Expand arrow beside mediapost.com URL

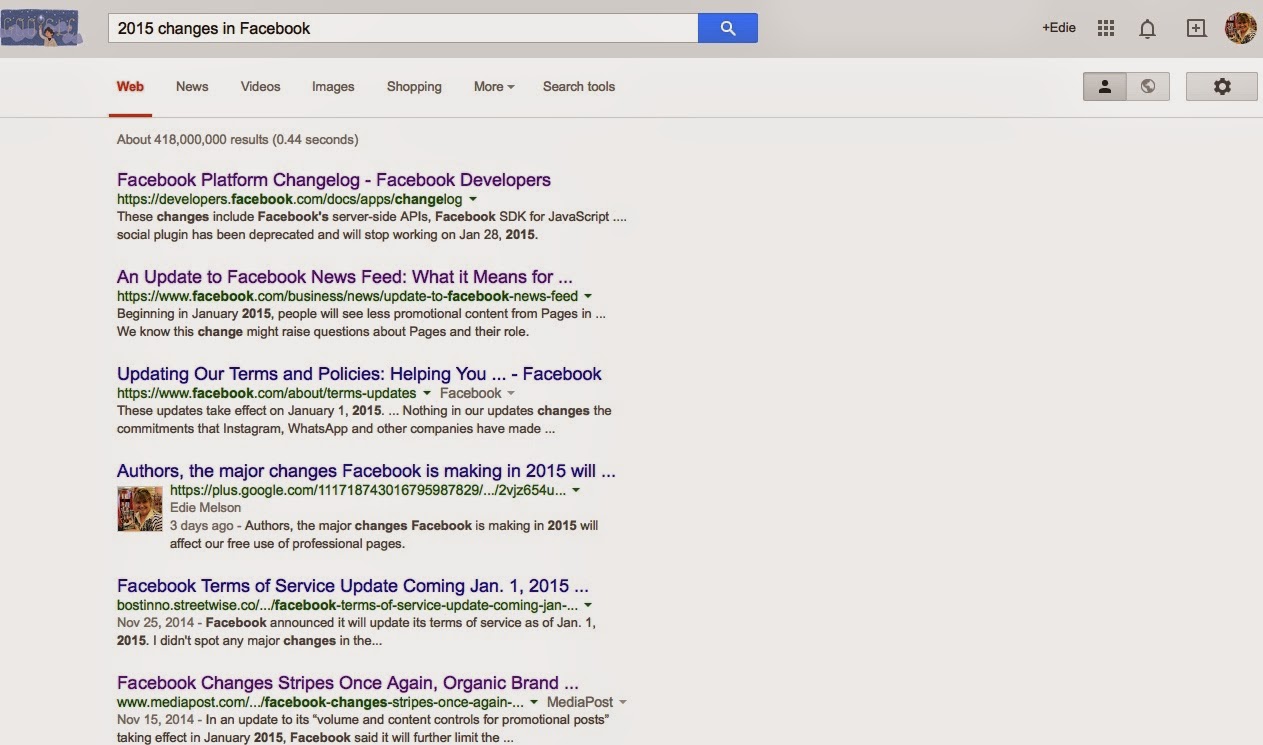pyautogui.click(x=535, y=703)
